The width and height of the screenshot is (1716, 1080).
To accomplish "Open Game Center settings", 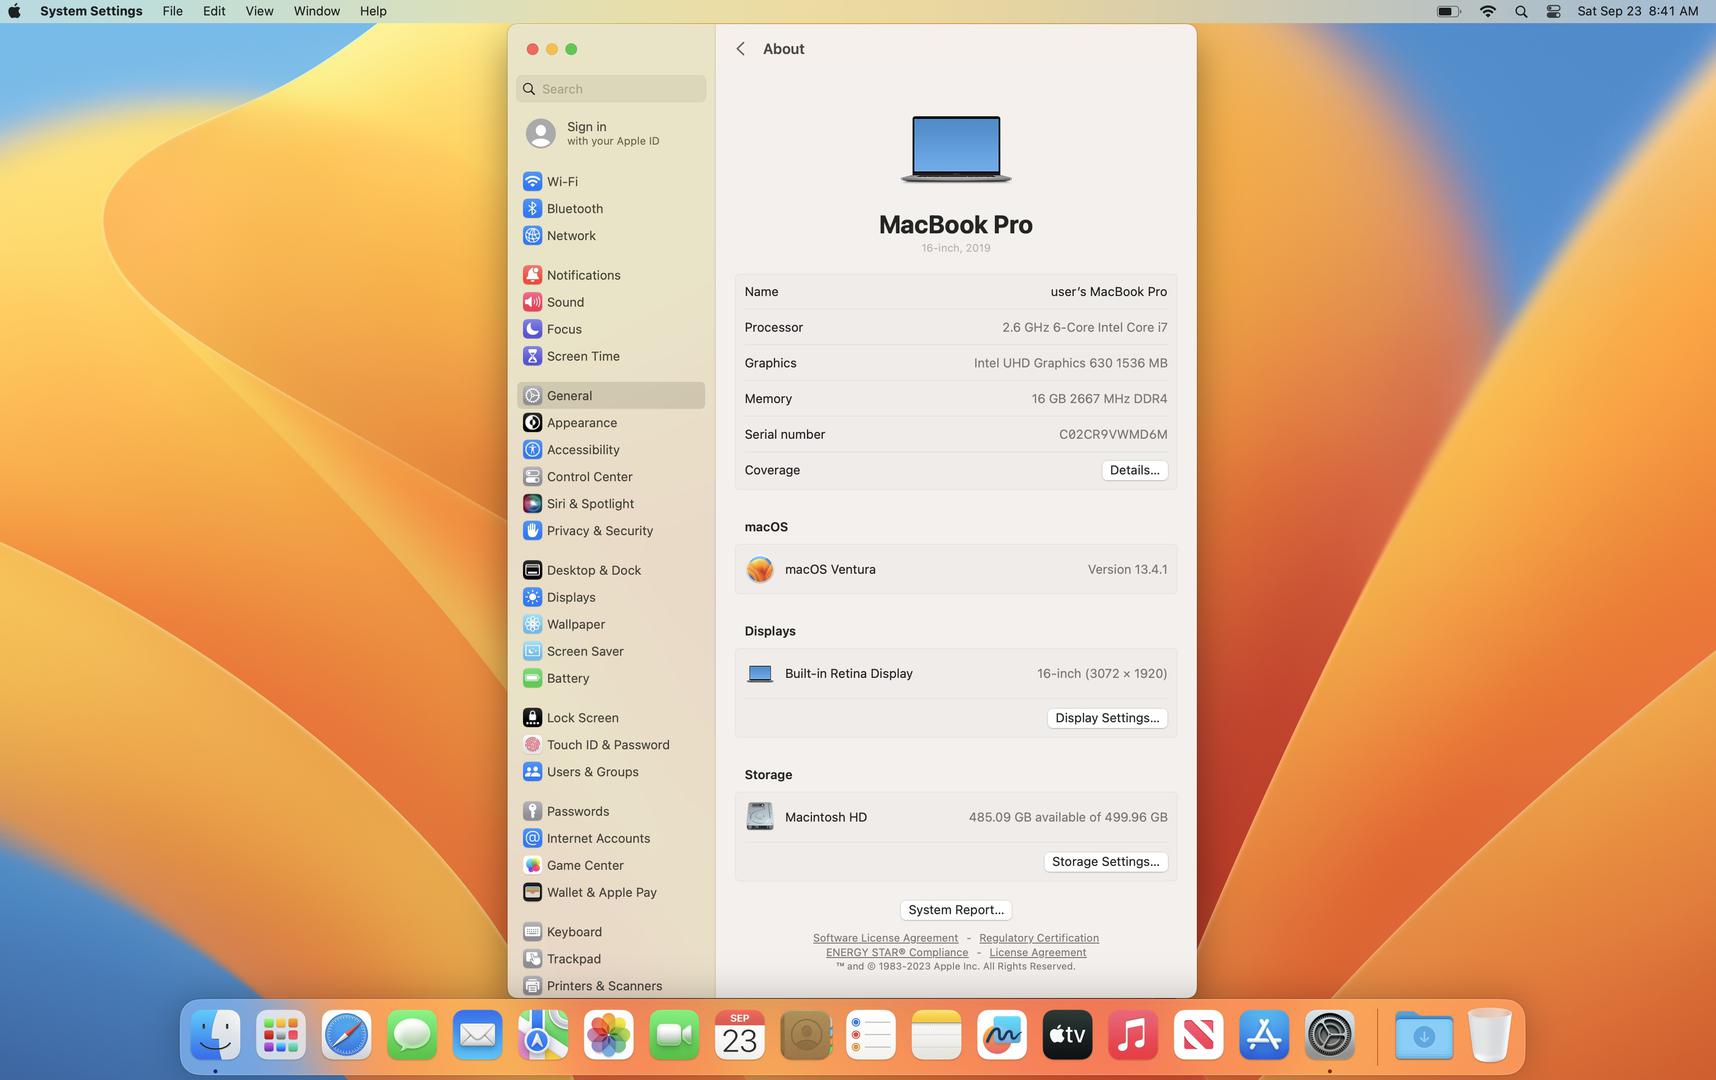I will point(584,865).
